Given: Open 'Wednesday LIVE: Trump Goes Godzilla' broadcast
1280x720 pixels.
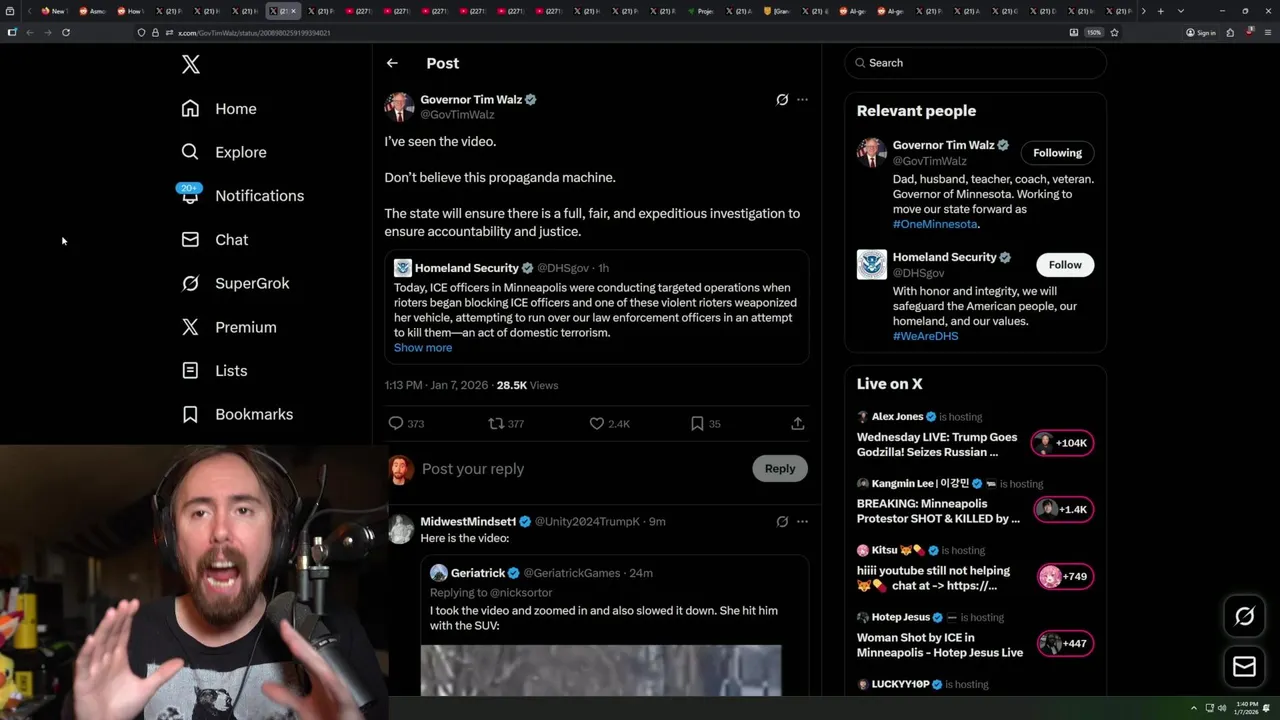Looking at the screenshot, I should [937, 445].
